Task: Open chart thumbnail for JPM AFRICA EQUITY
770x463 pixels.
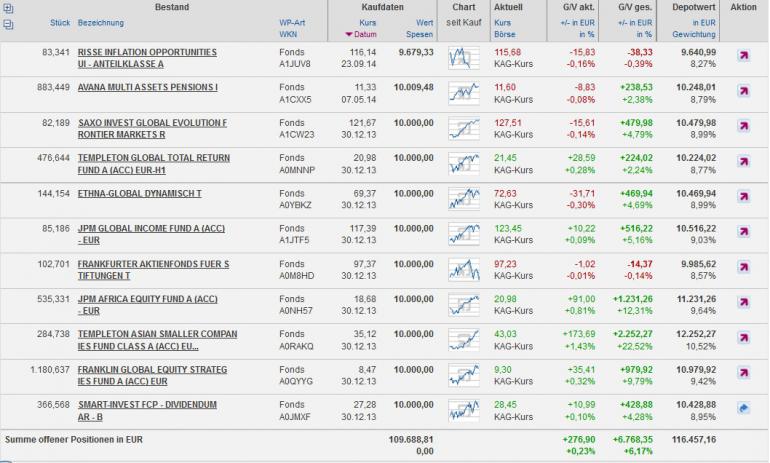Action: [x=463, y=304]
